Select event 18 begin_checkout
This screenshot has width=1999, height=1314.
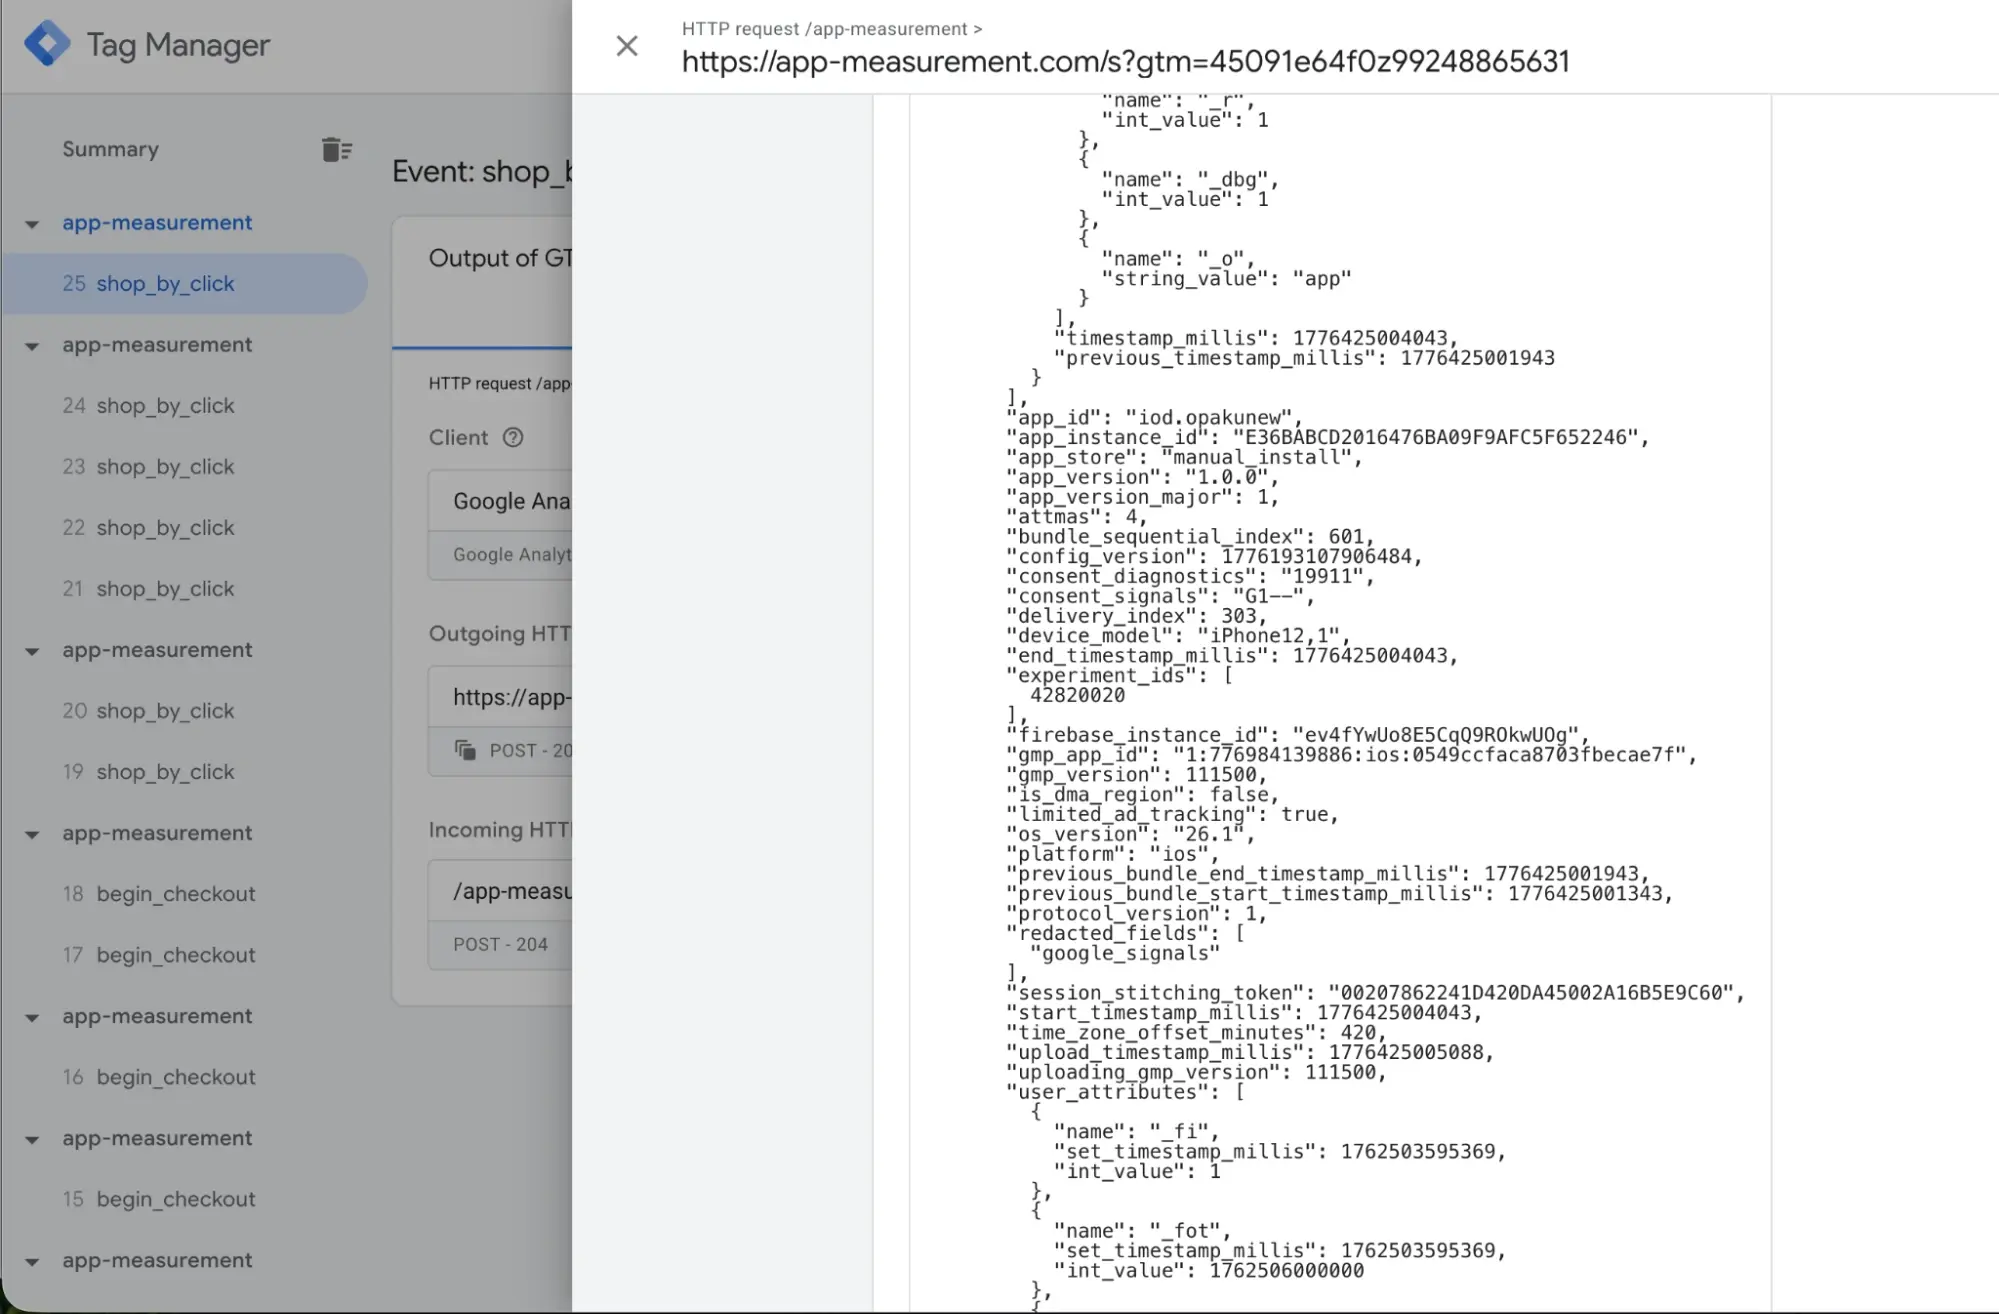point(158,893)
